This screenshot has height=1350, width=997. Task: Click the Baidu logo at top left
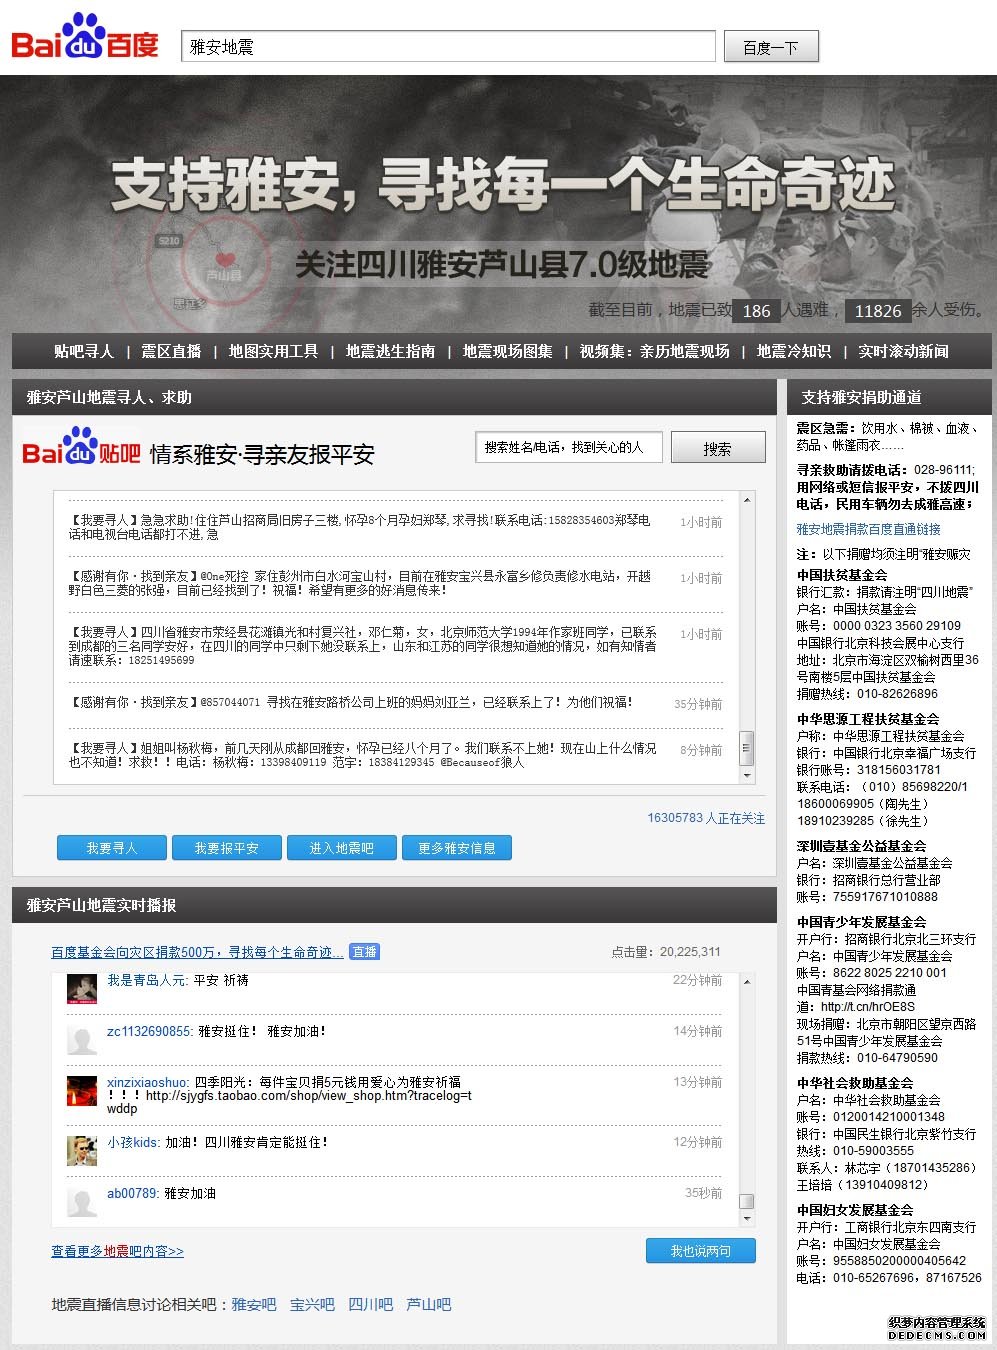pos(85,38)
